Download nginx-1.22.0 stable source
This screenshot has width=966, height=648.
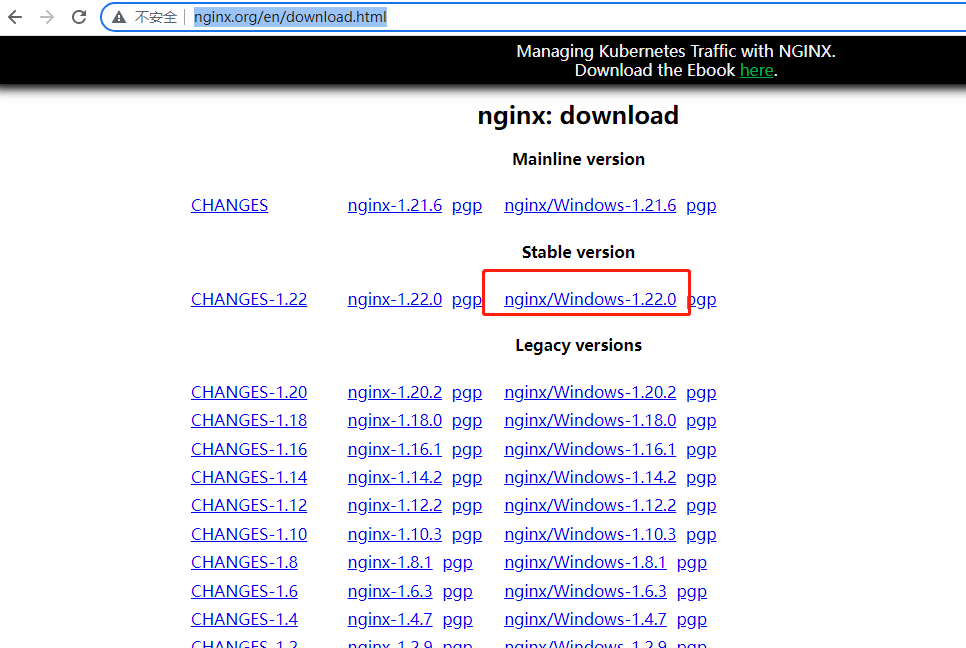pos(394,299)
